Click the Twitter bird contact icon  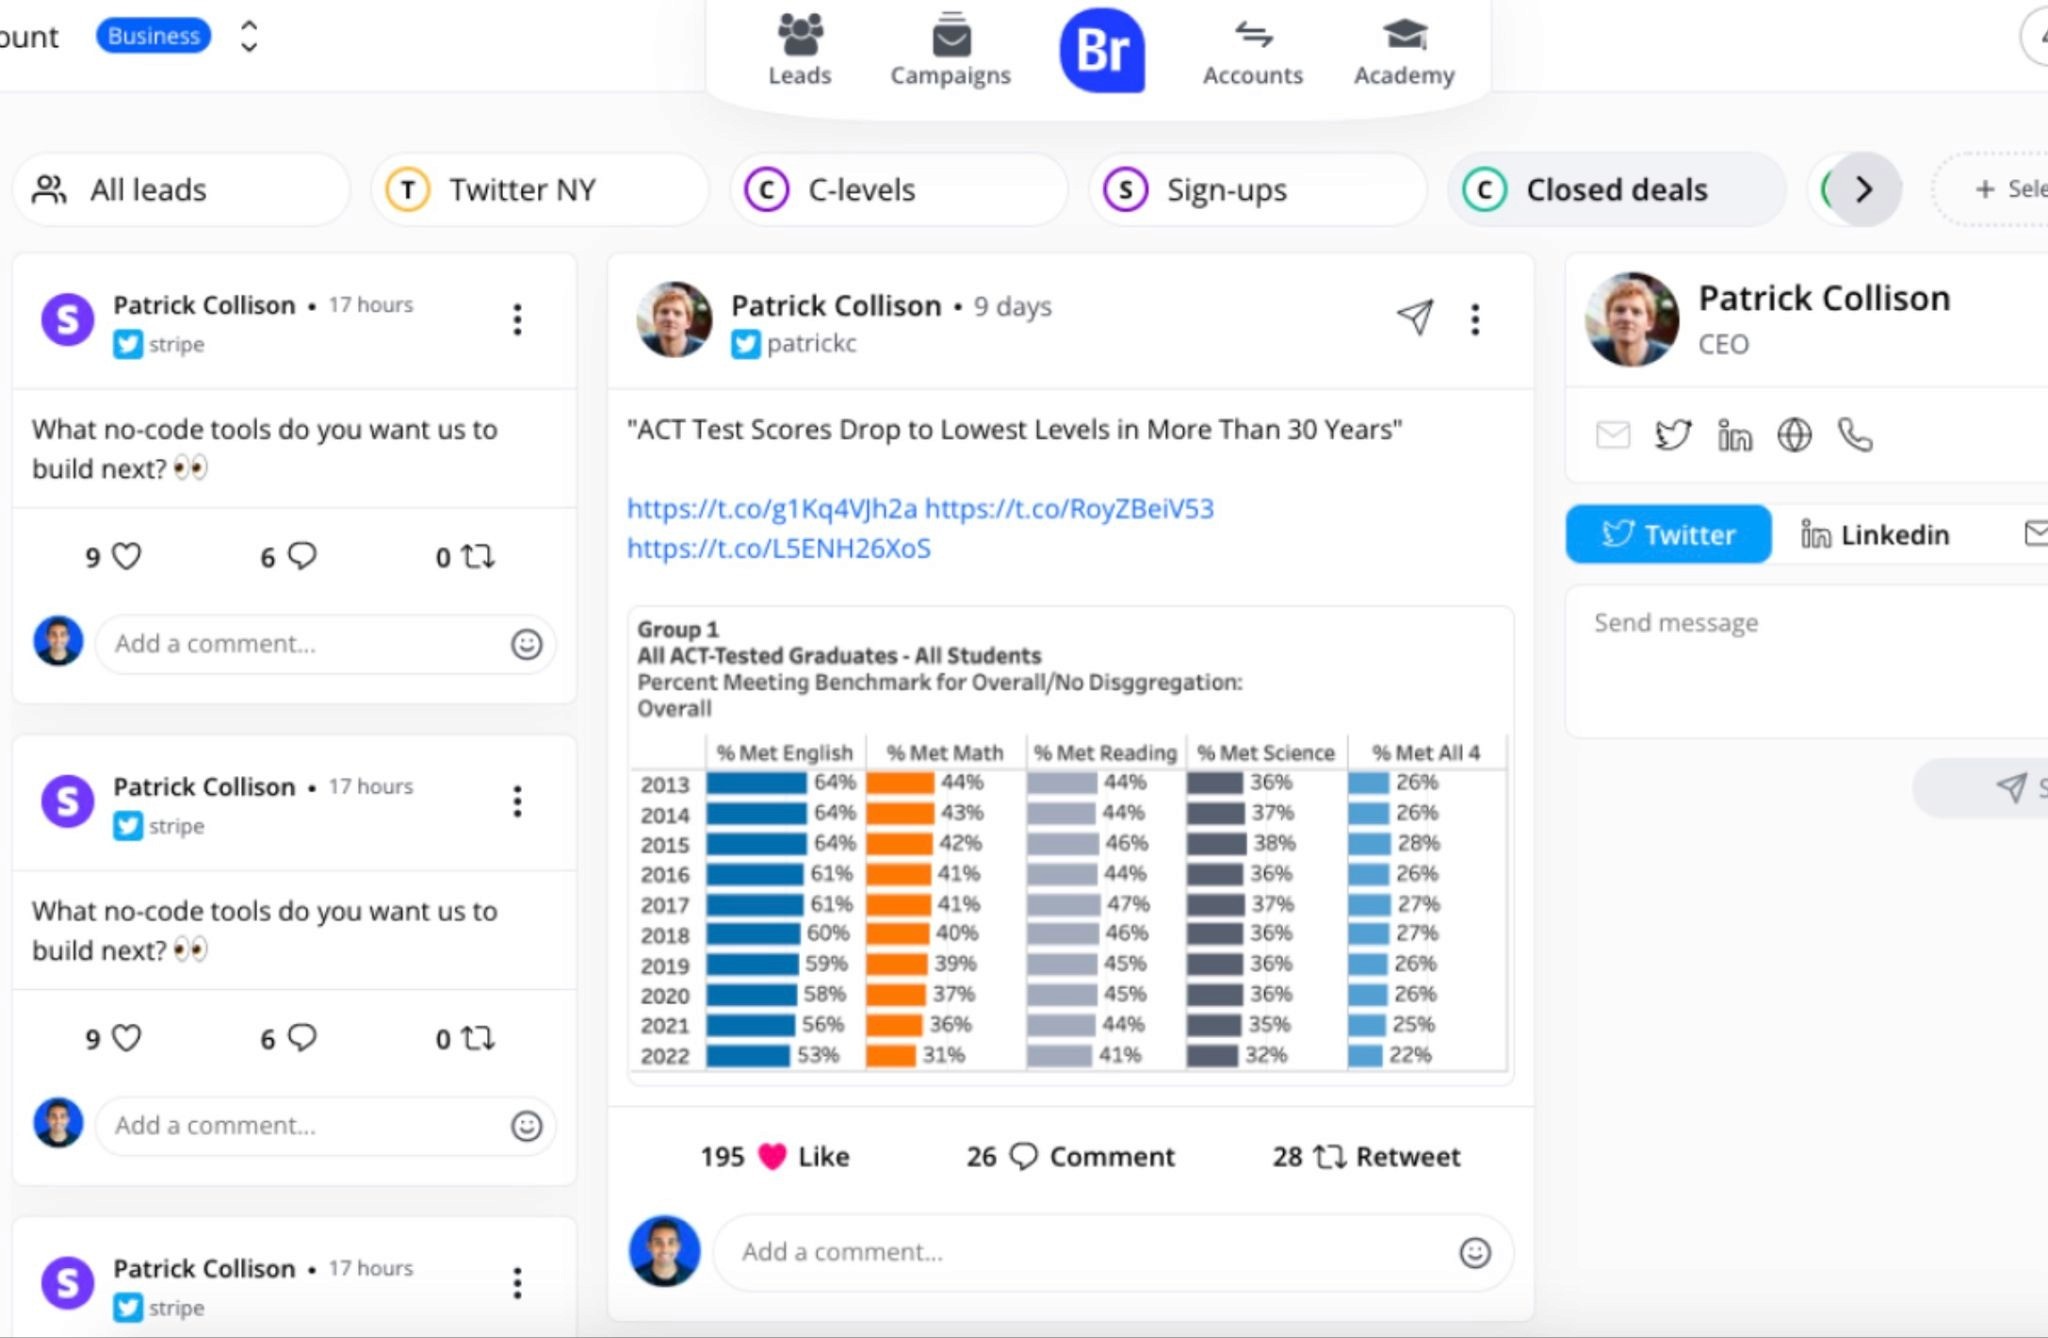[1672, 435]
